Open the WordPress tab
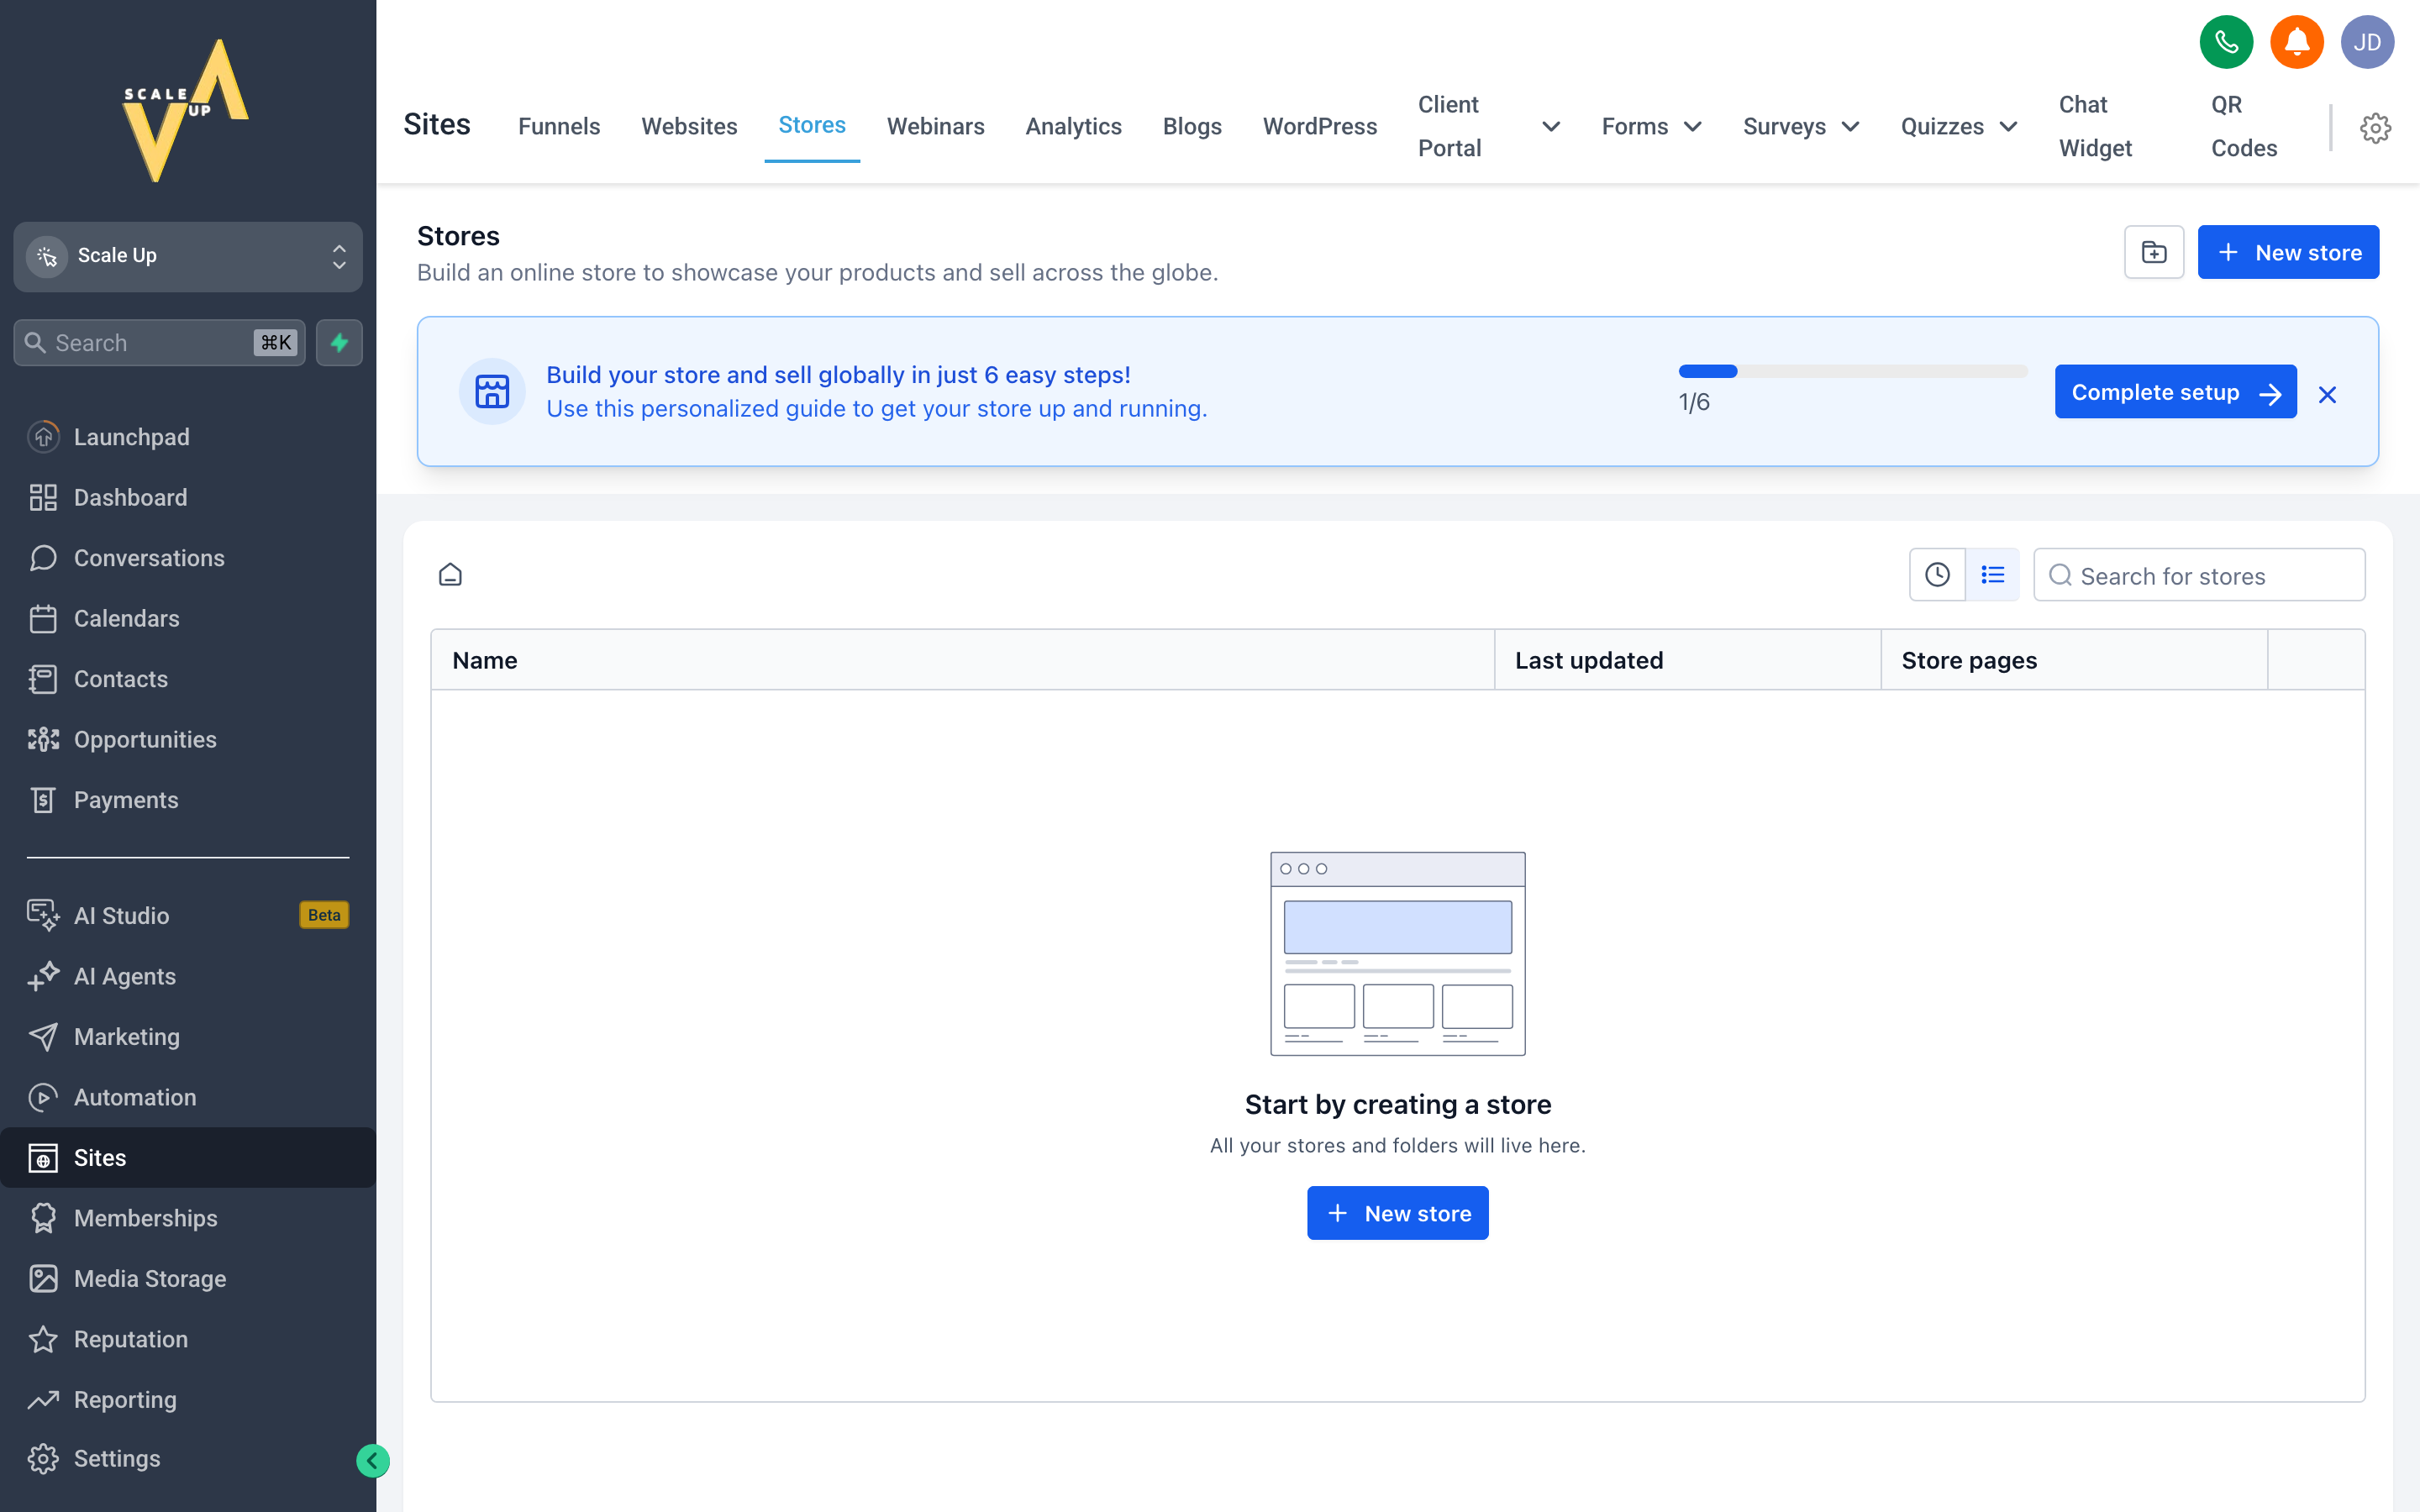This screenshot has width=2420, height=1512. click(1319, 126)
